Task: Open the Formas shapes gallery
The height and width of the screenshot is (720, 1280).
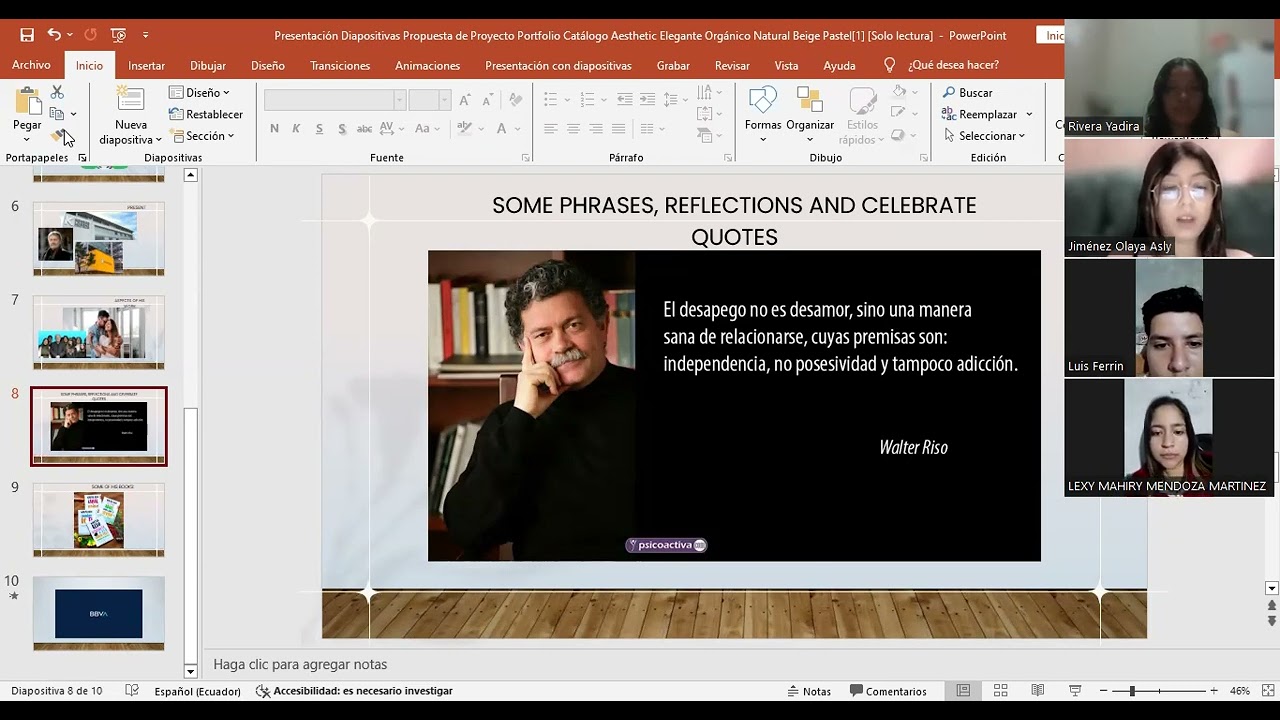Action: click(763, 114)
